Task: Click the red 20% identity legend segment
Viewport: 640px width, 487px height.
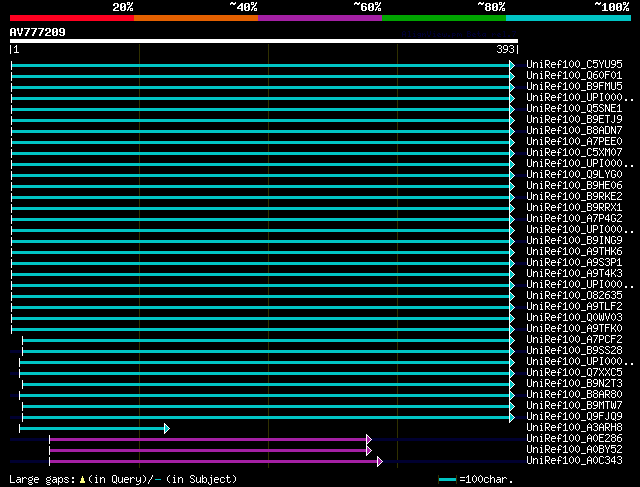Action: tap(72, 18)
